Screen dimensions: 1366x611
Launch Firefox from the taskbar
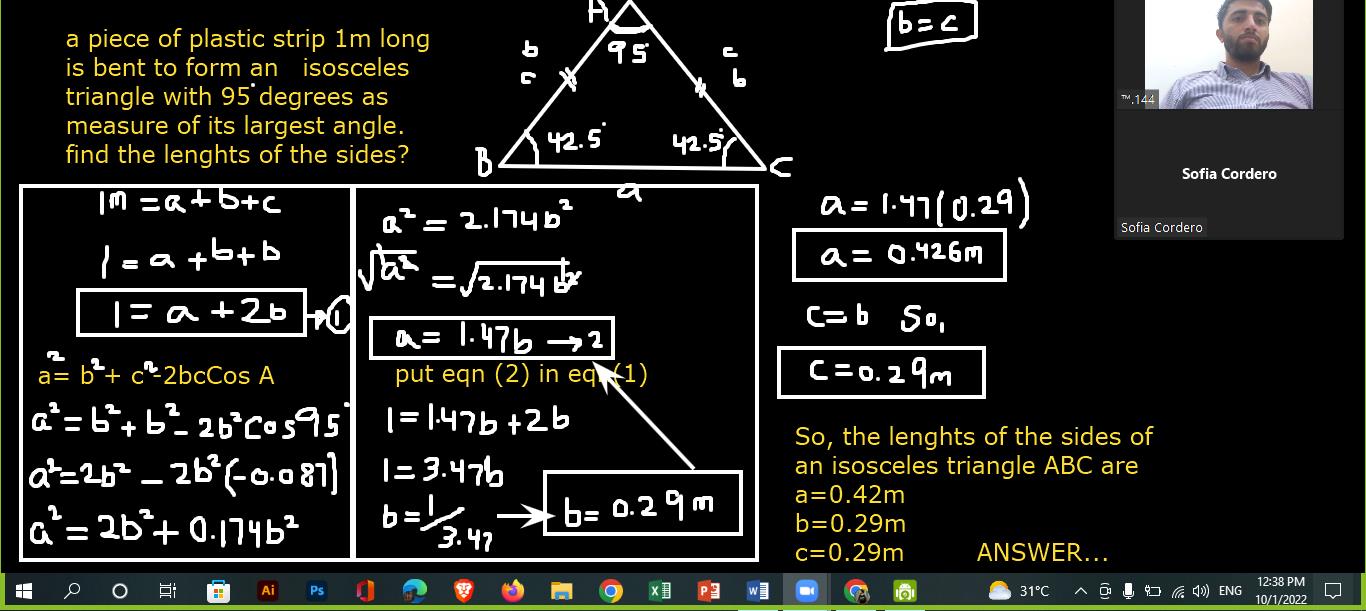512,591
